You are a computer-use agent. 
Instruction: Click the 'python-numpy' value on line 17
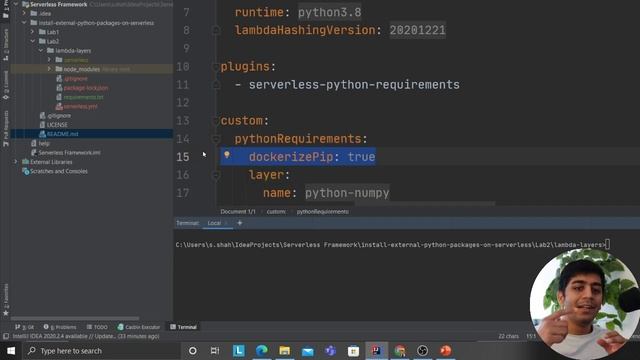pos(347,193)
